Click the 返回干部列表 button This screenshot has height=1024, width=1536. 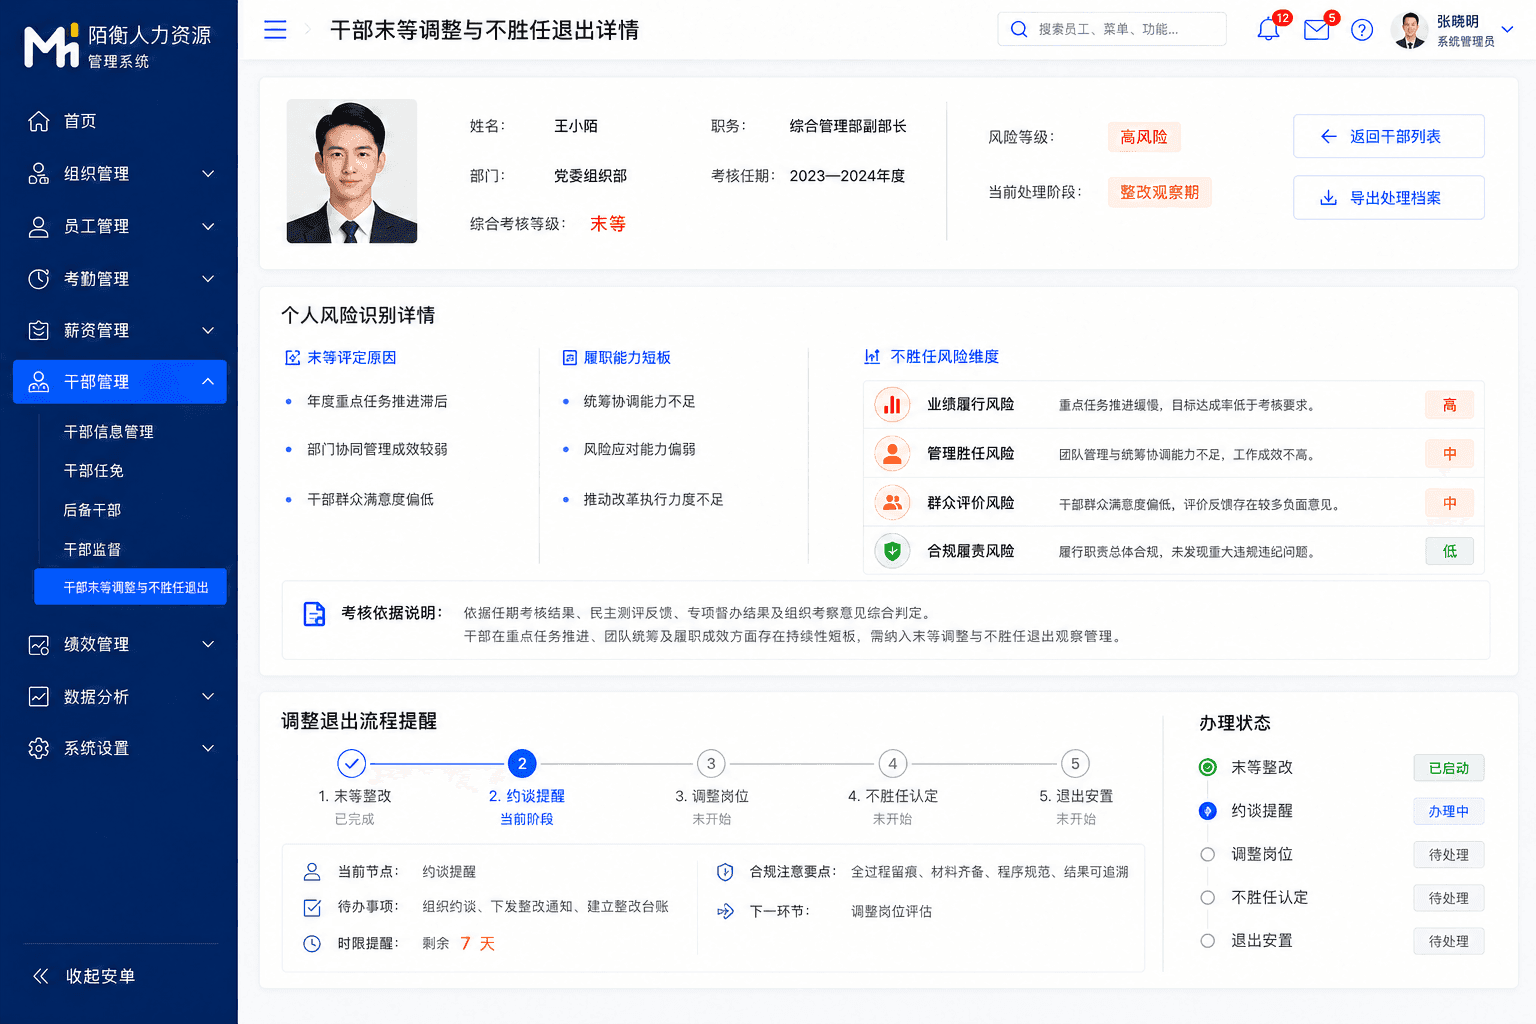point(1388,136)
